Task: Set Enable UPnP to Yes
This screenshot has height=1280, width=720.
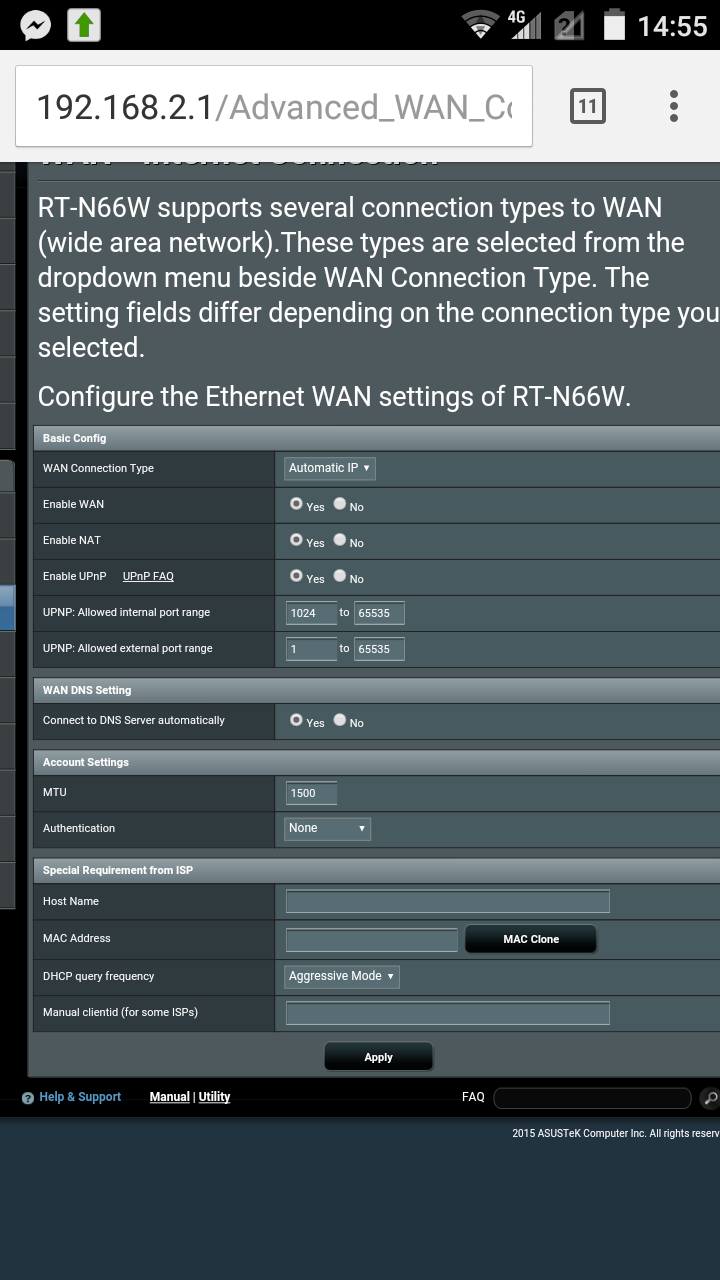Action: pos(296,576)
